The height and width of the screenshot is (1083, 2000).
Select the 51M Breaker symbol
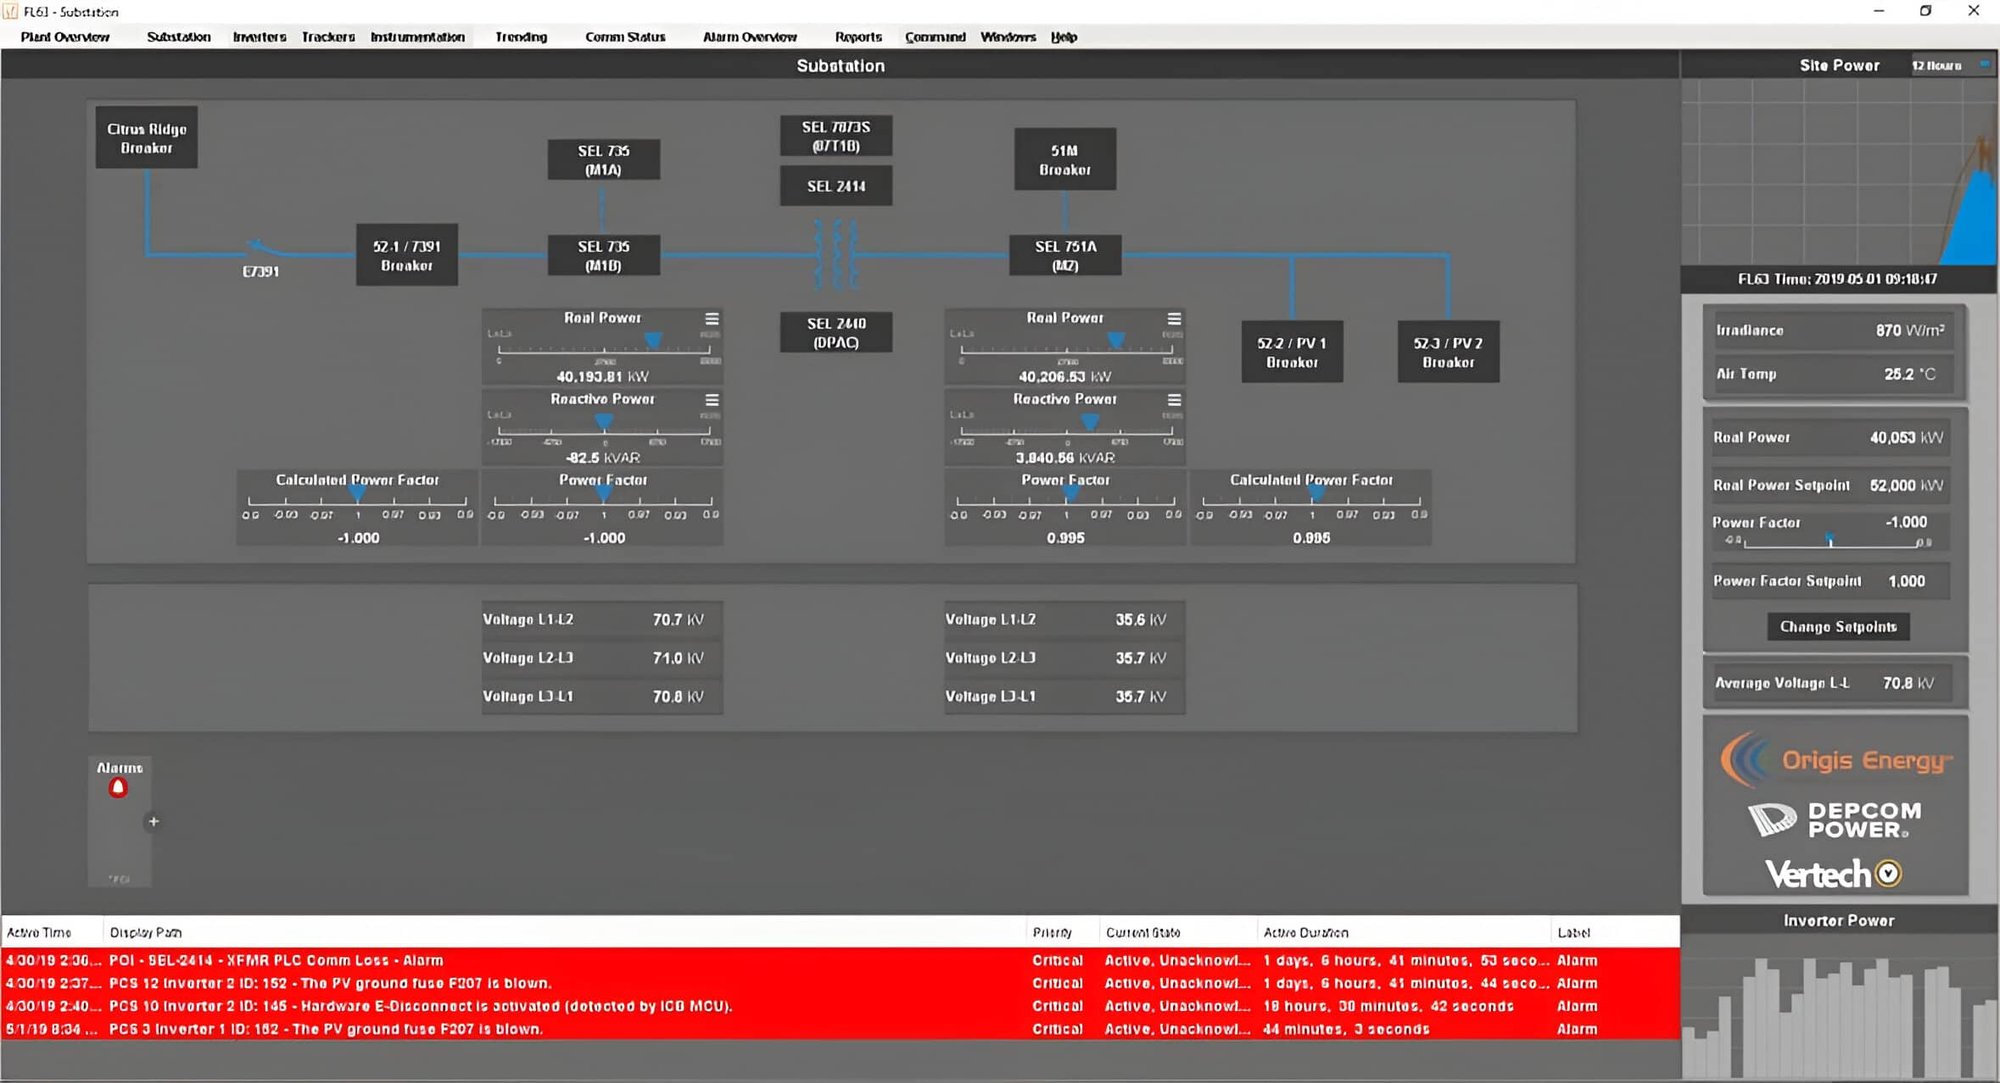(x=1065, y=158)
